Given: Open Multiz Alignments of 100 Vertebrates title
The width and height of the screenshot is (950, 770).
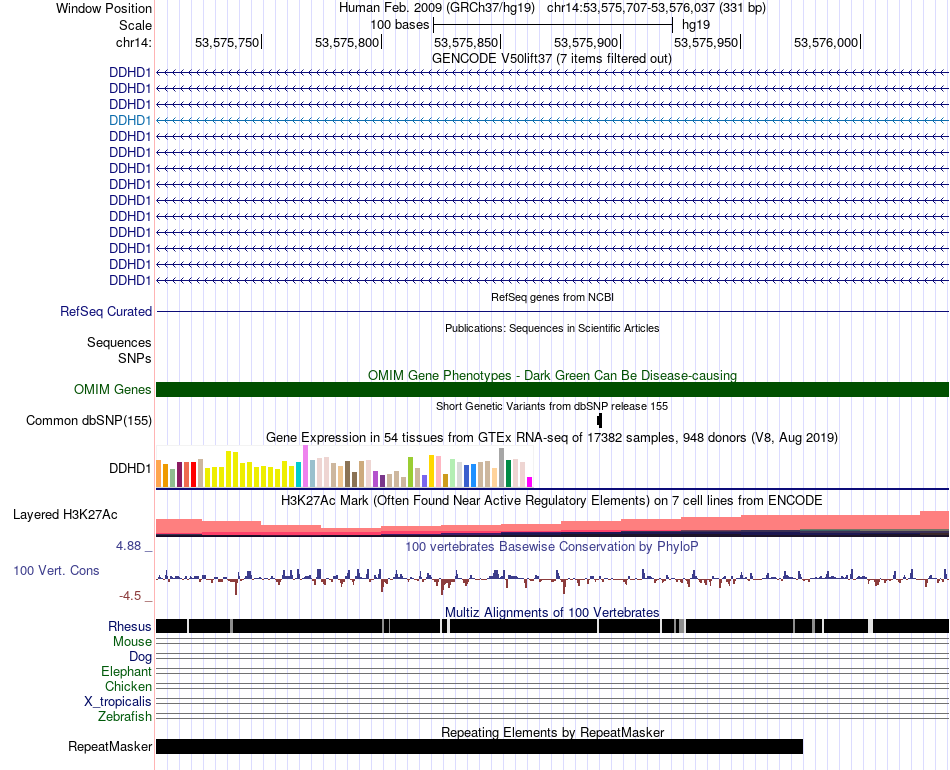Looking at the screenshot, I should point(552,612).
